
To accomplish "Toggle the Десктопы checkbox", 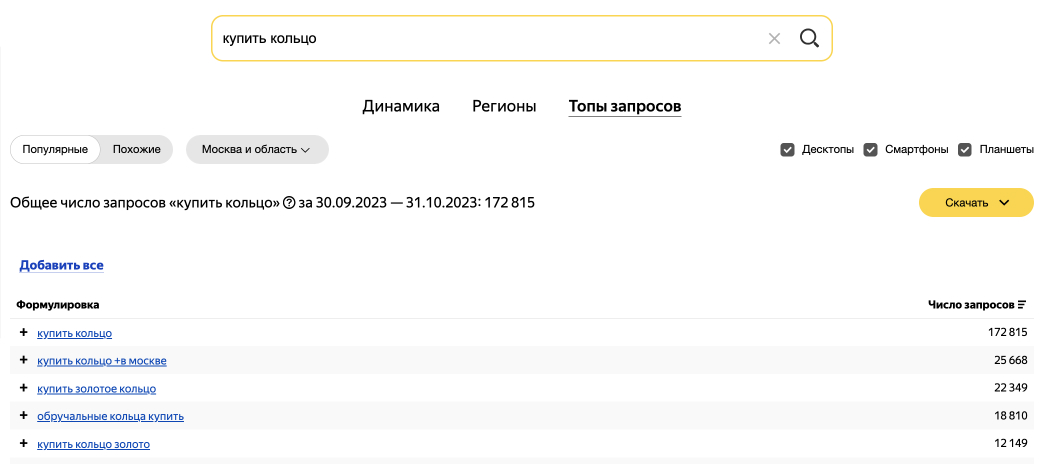I will (788, 150).
